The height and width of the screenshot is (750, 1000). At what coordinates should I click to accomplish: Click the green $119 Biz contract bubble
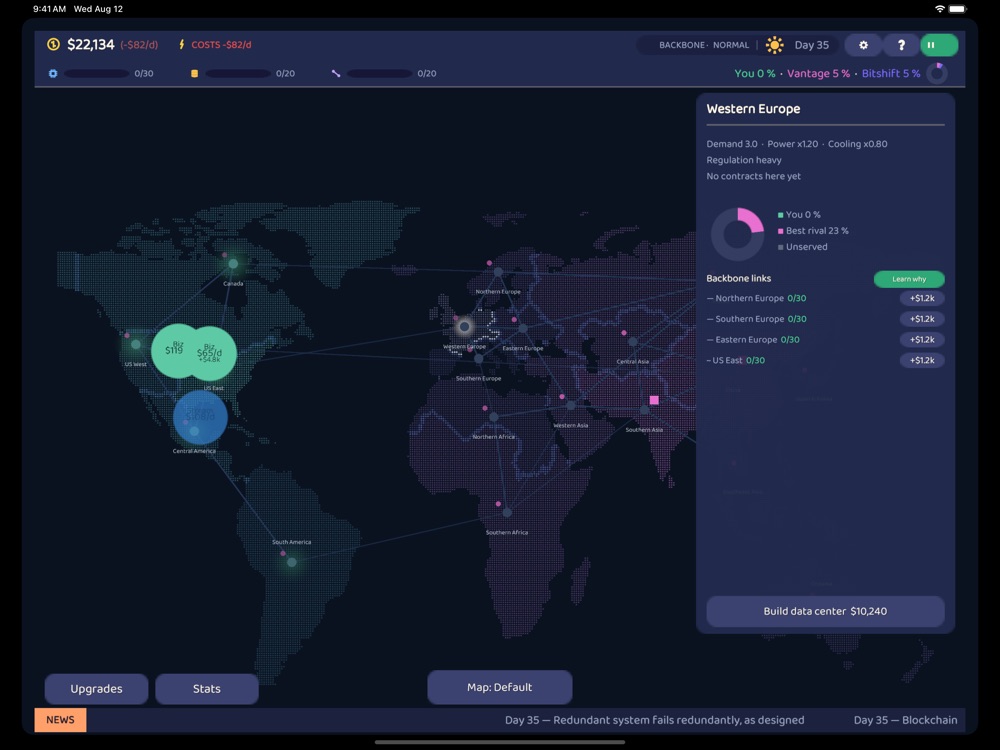pyautogui.click(x=173, y=351)
